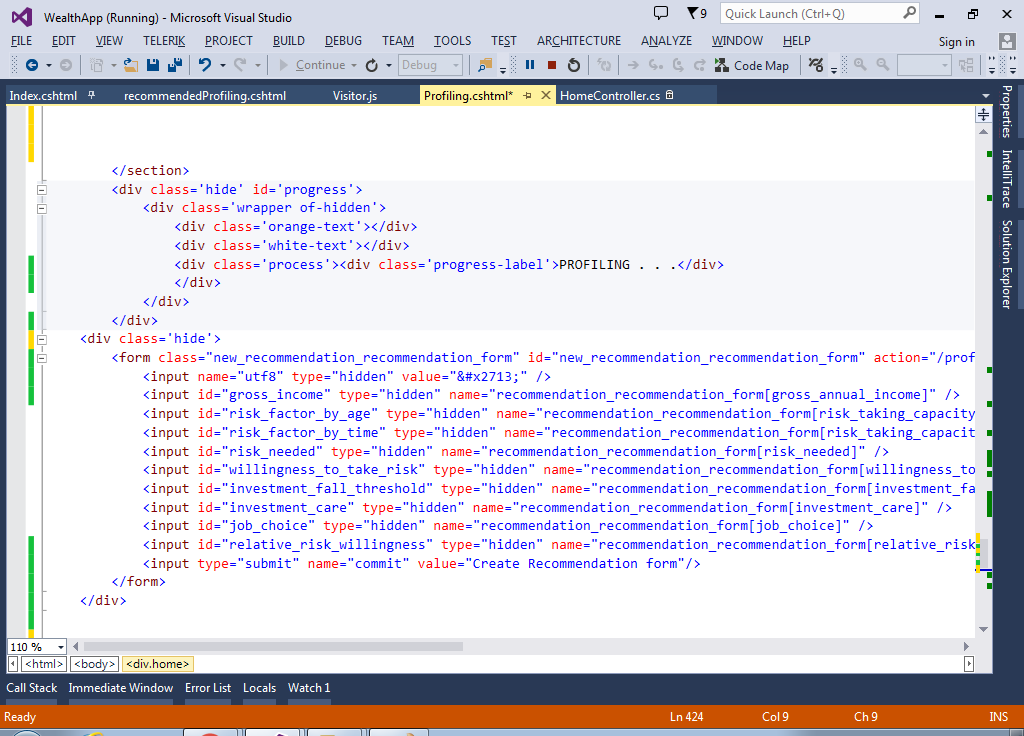Open the Error List tab

click(208, 688)
